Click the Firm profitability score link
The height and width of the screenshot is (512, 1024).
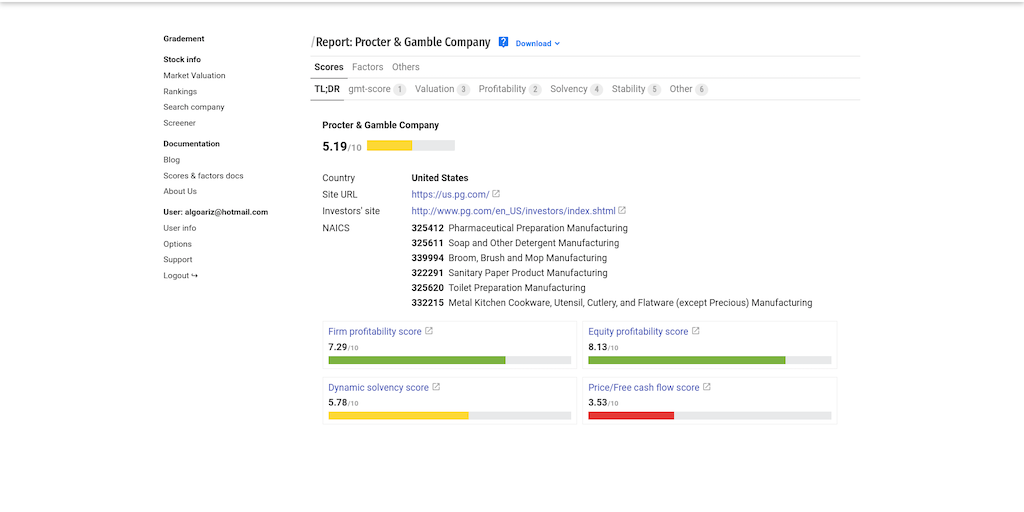tap(375, 331)
